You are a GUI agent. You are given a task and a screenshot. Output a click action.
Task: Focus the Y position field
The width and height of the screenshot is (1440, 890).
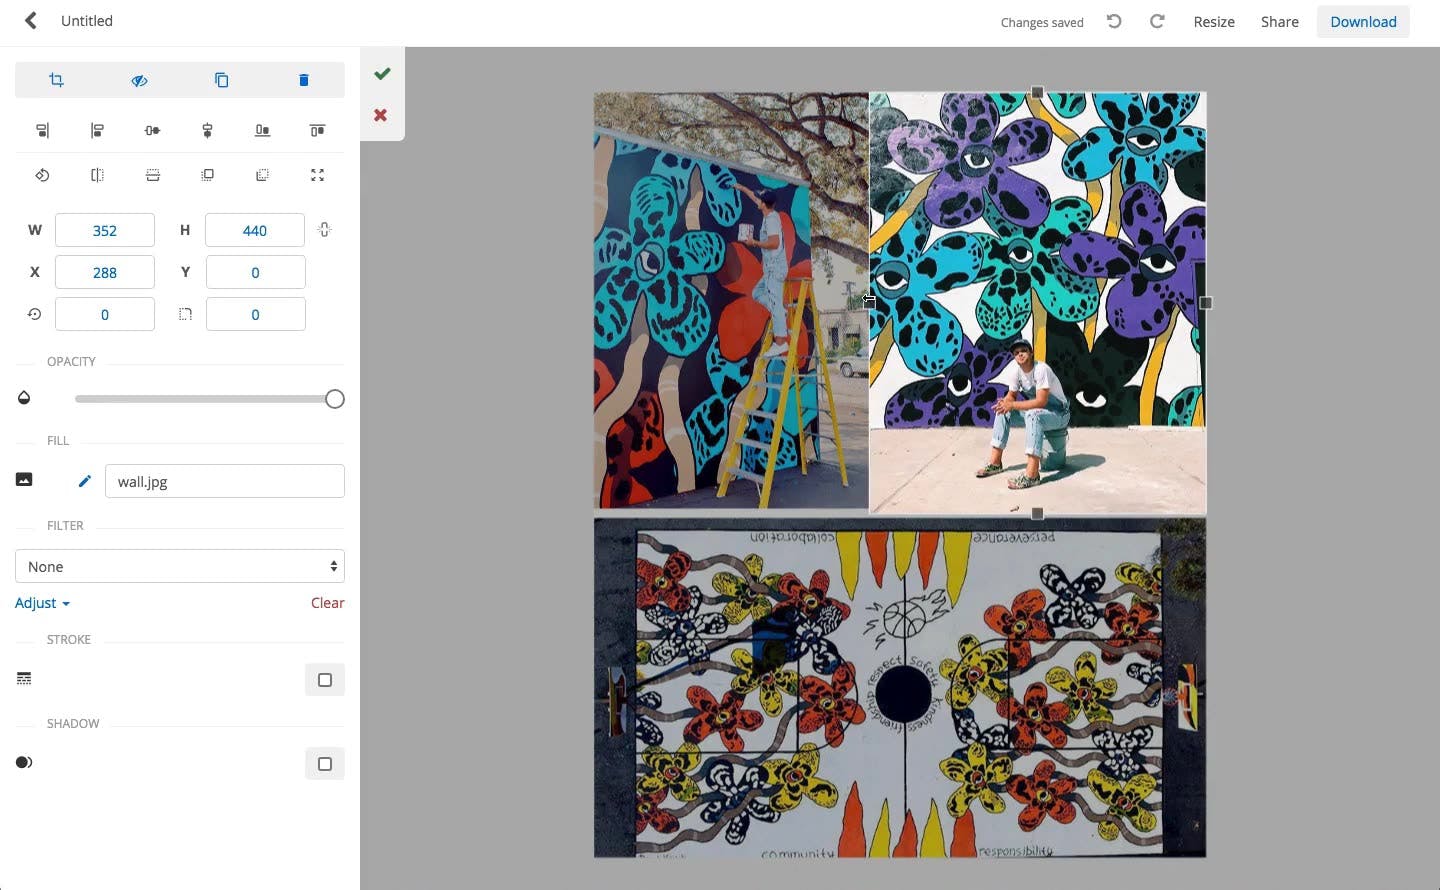(x=256, y=272)
